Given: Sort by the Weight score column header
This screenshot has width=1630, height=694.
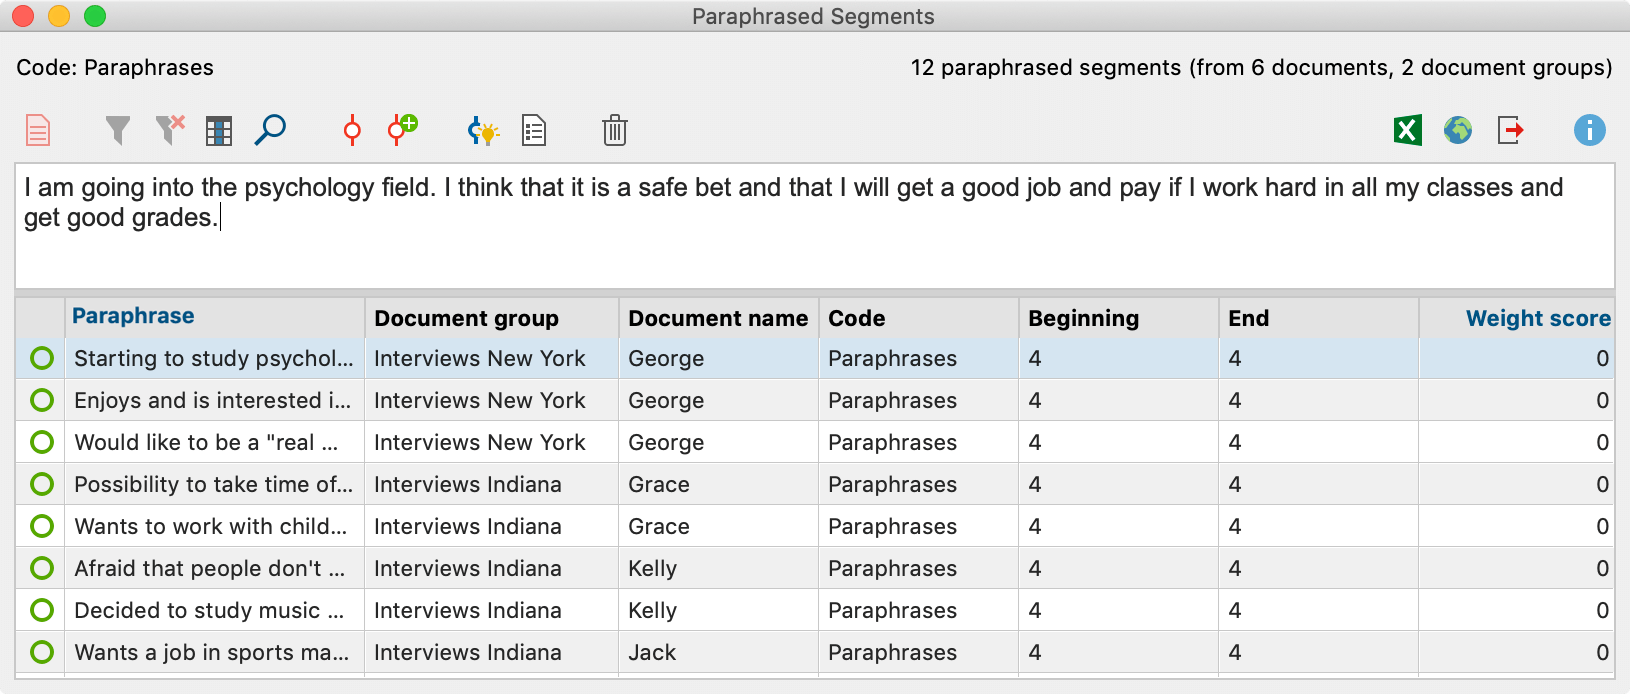Looking at the screenshot, I should tap(1517, 318).
